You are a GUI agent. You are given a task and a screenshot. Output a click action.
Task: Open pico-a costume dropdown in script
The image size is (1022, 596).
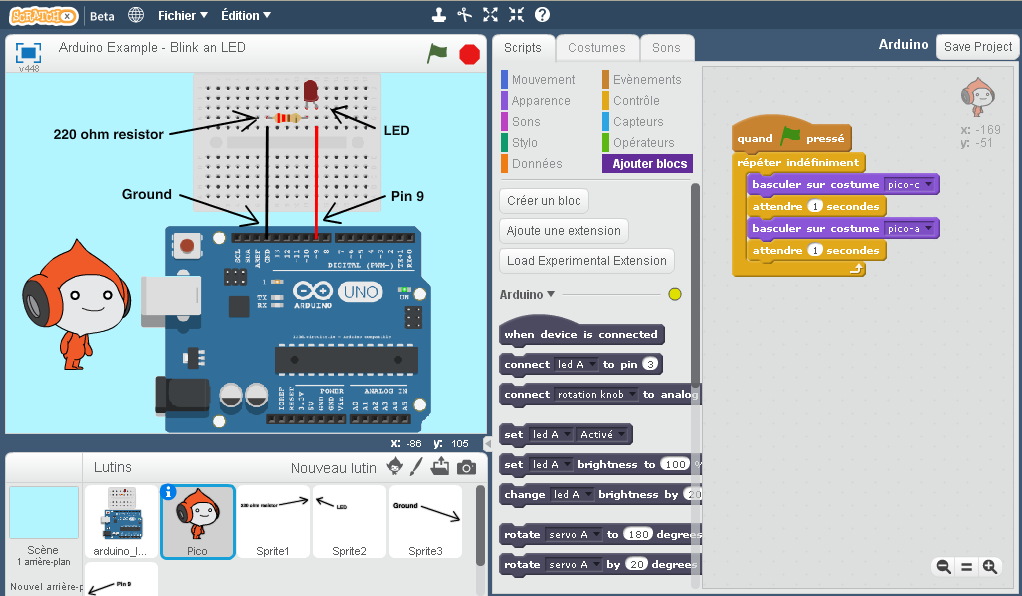coord(910,228)
